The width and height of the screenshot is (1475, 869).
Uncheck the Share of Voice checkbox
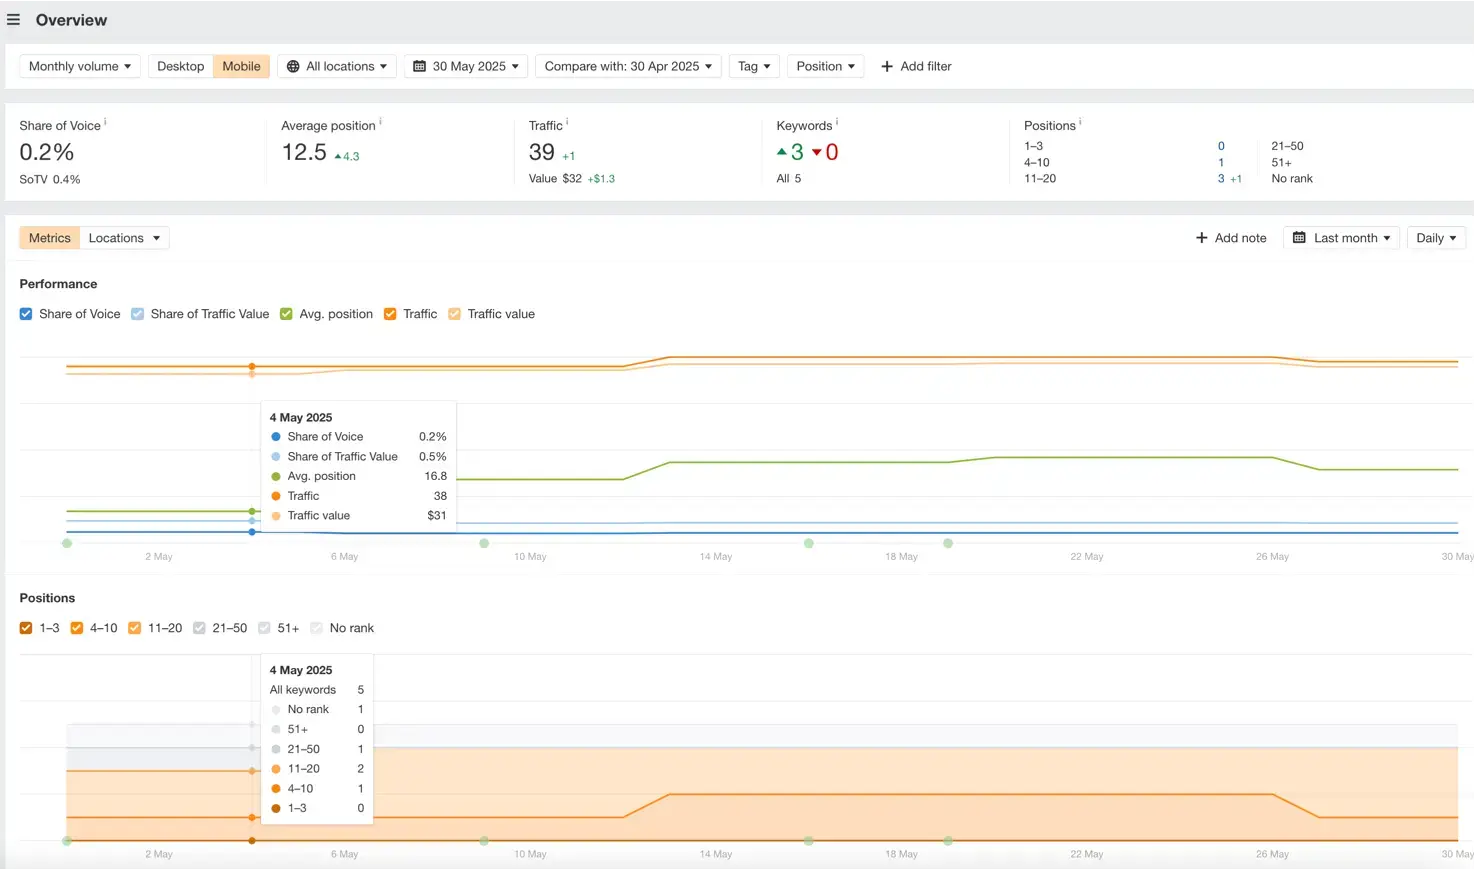26,314
